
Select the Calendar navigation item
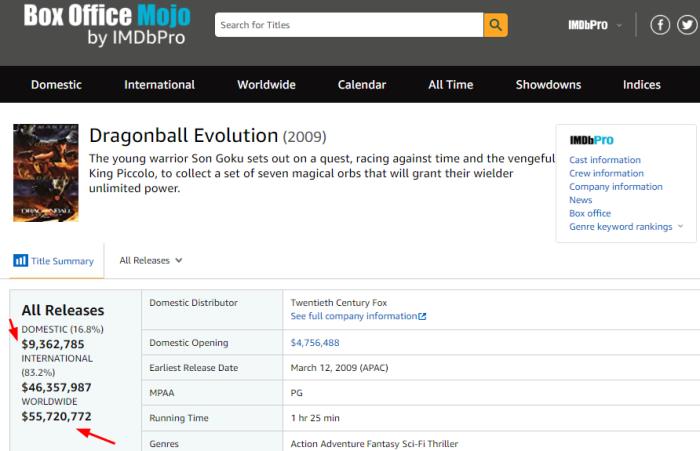tap(361, 85)
